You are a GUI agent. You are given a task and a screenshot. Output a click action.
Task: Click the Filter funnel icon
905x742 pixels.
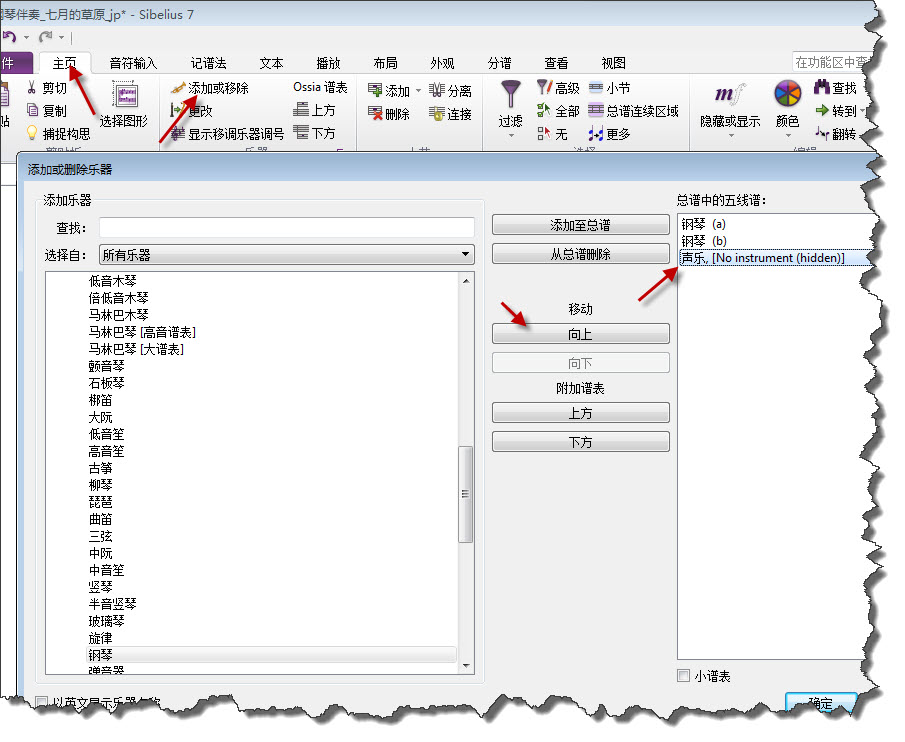510,95
